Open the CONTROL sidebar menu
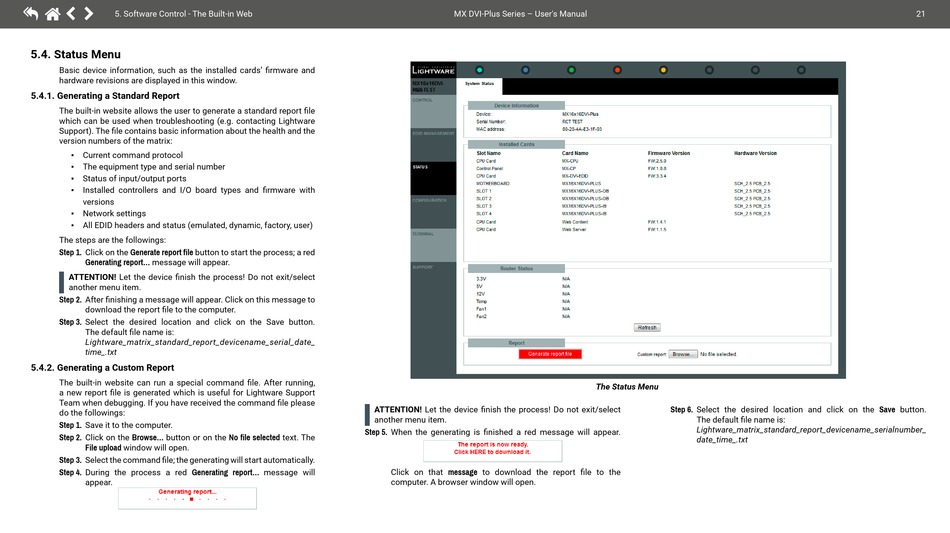 coord(423,100)
